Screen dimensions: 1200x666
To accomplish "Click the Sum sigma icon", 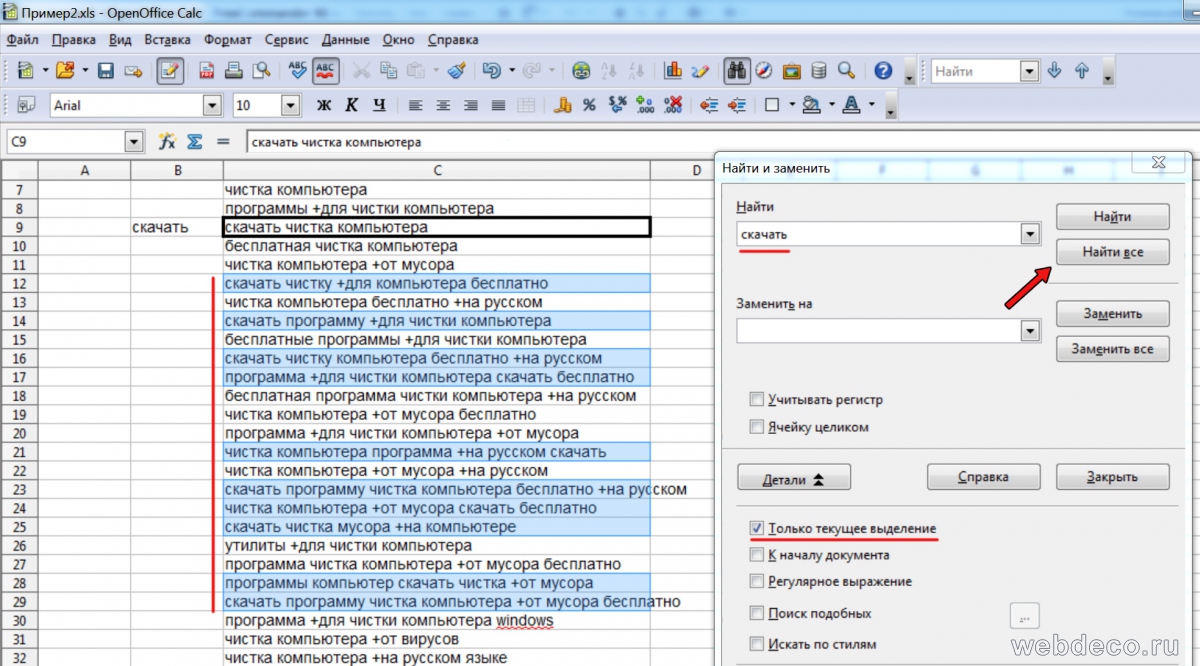I will [x=195, y=142].
